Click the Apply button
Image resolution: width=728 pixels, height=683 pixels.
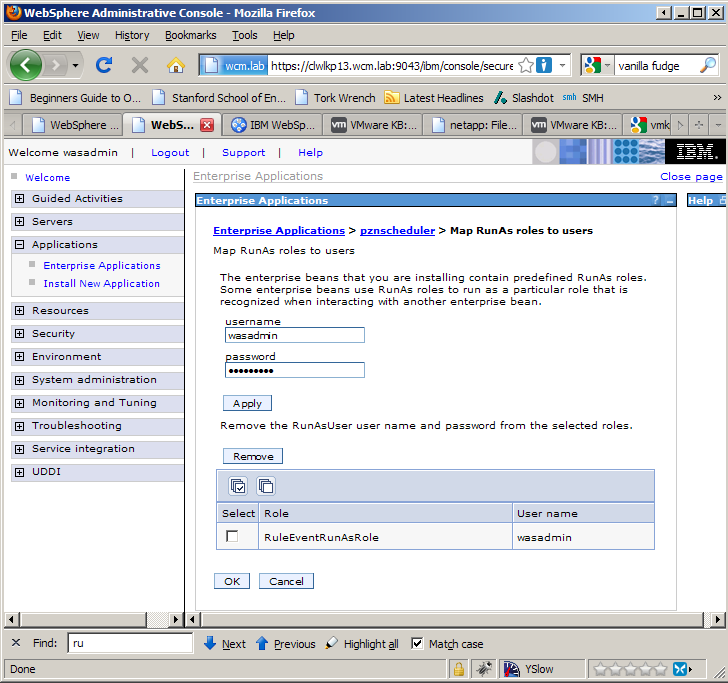[x=247, y=403]
